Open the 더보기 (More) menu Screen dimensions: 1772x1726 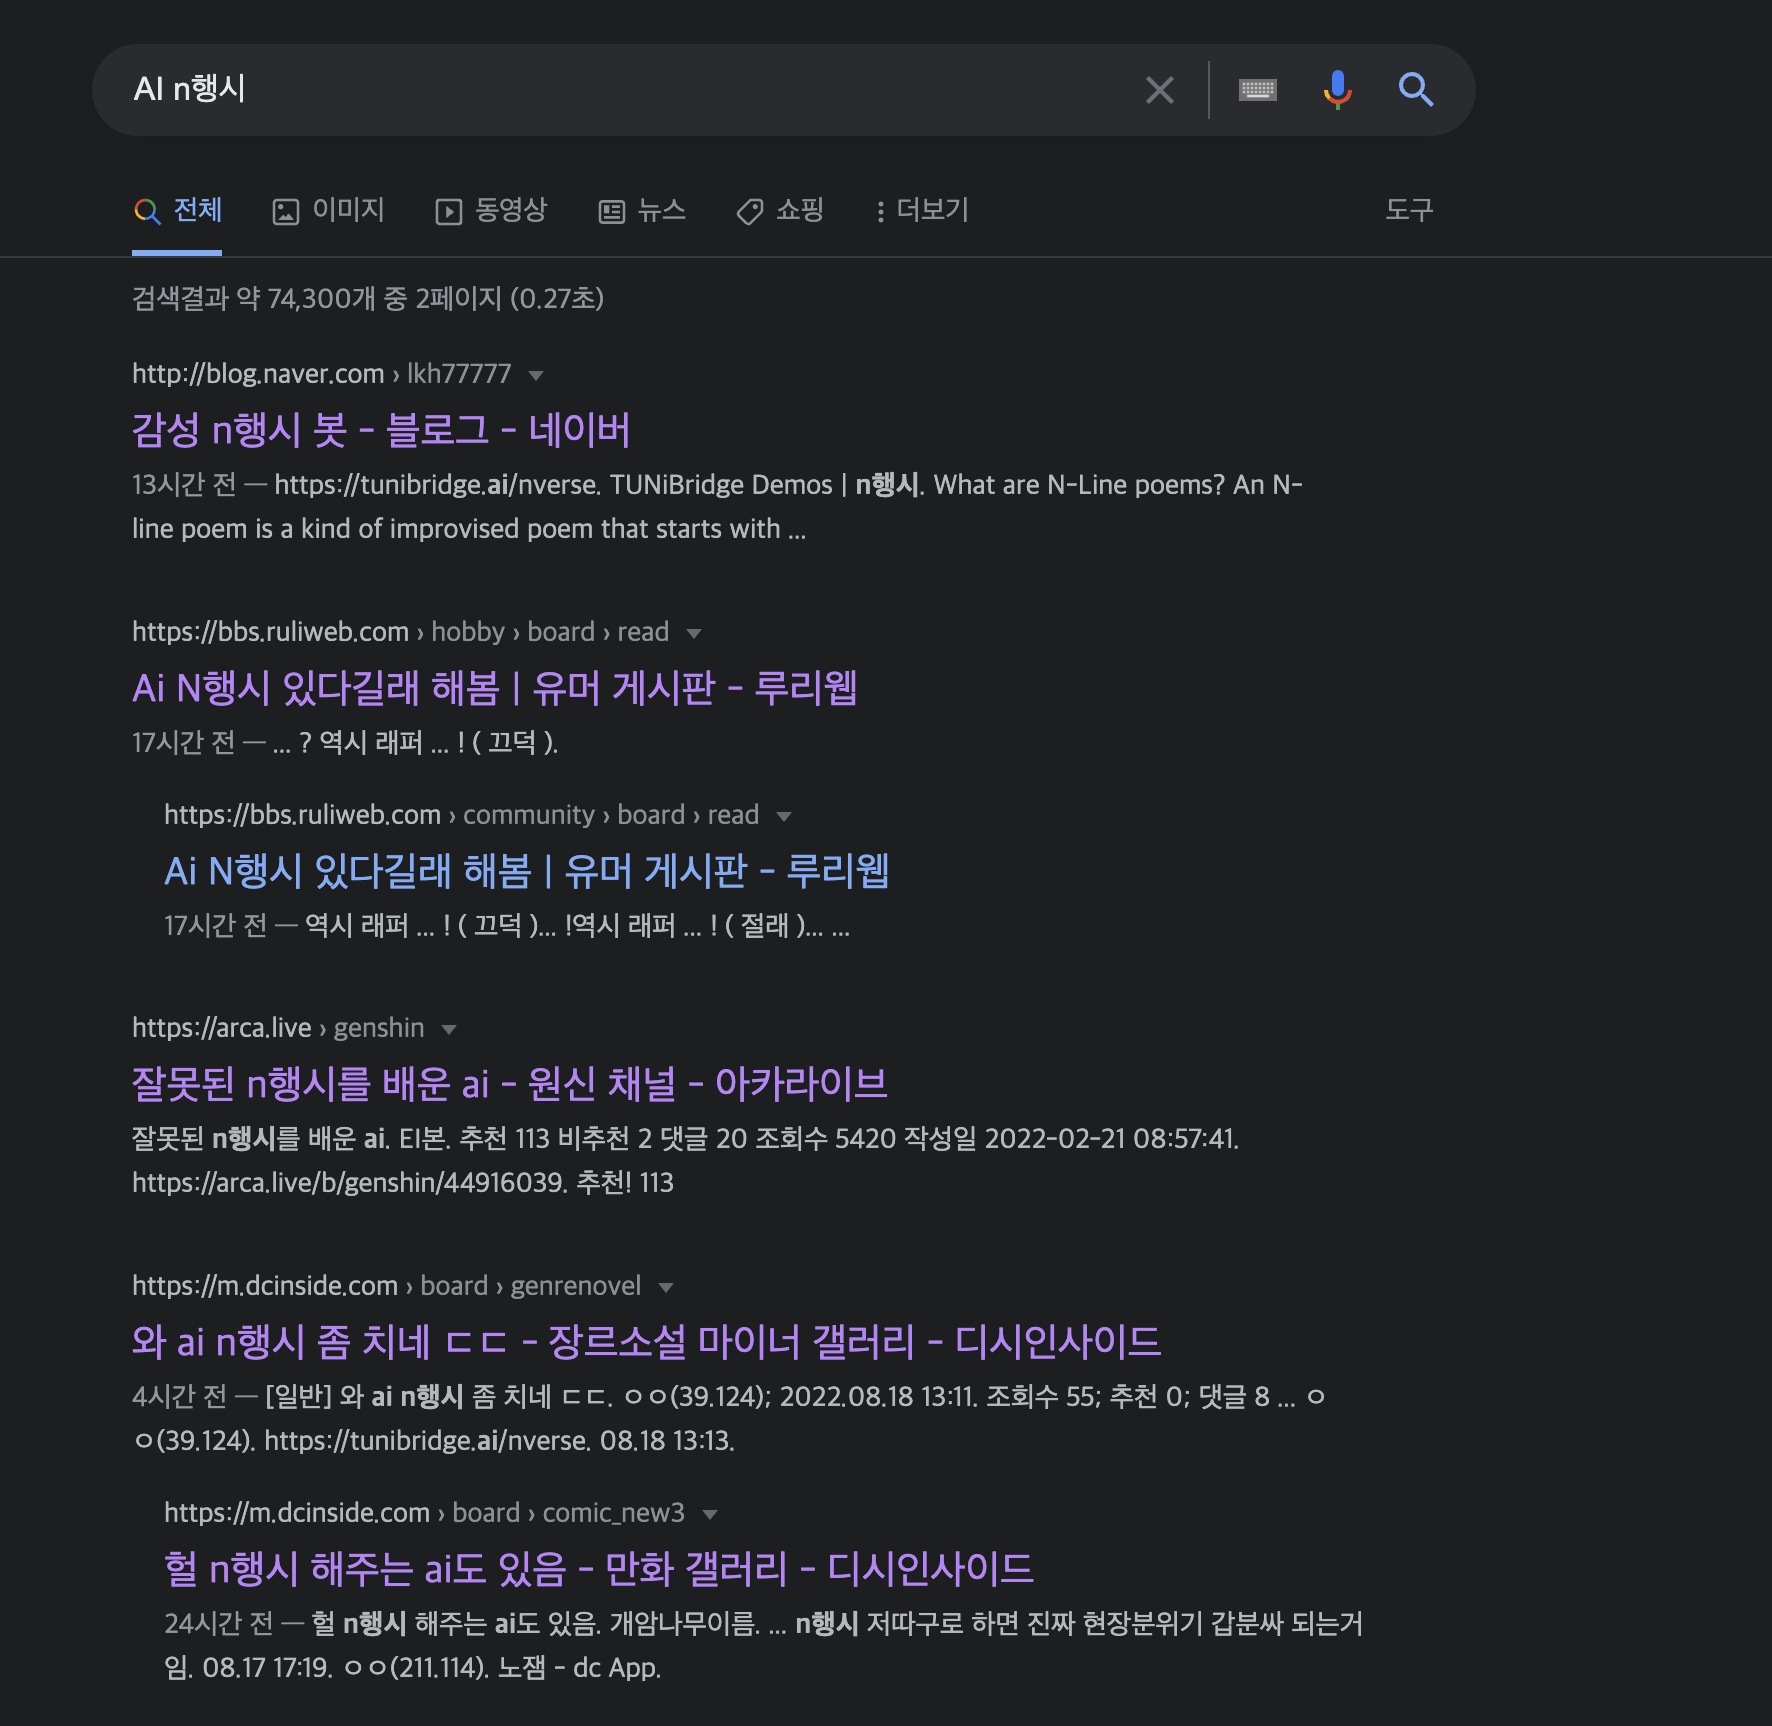pyautogui.click(x=922, y=210)
